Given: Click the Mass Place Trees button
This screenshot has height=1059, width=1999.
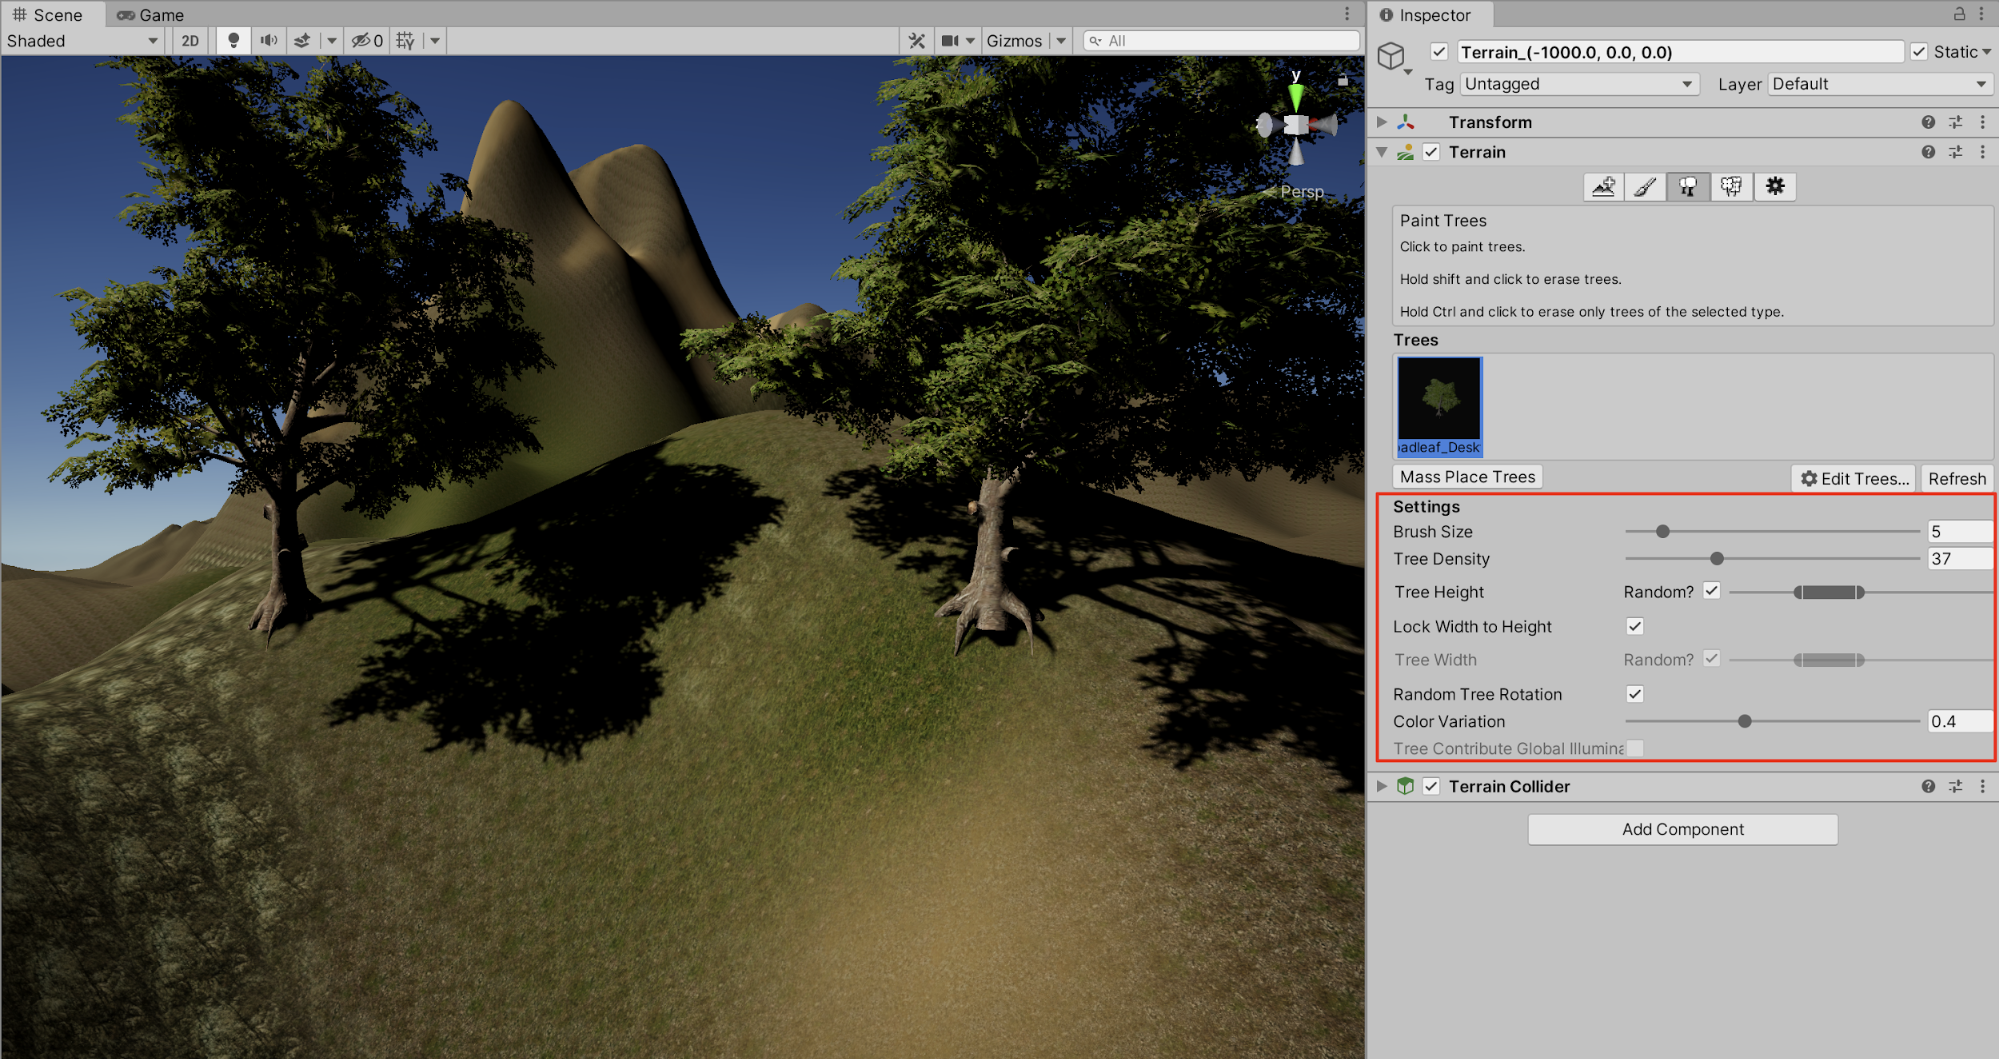Looking at the screenshot, I should pos(1467,477).
